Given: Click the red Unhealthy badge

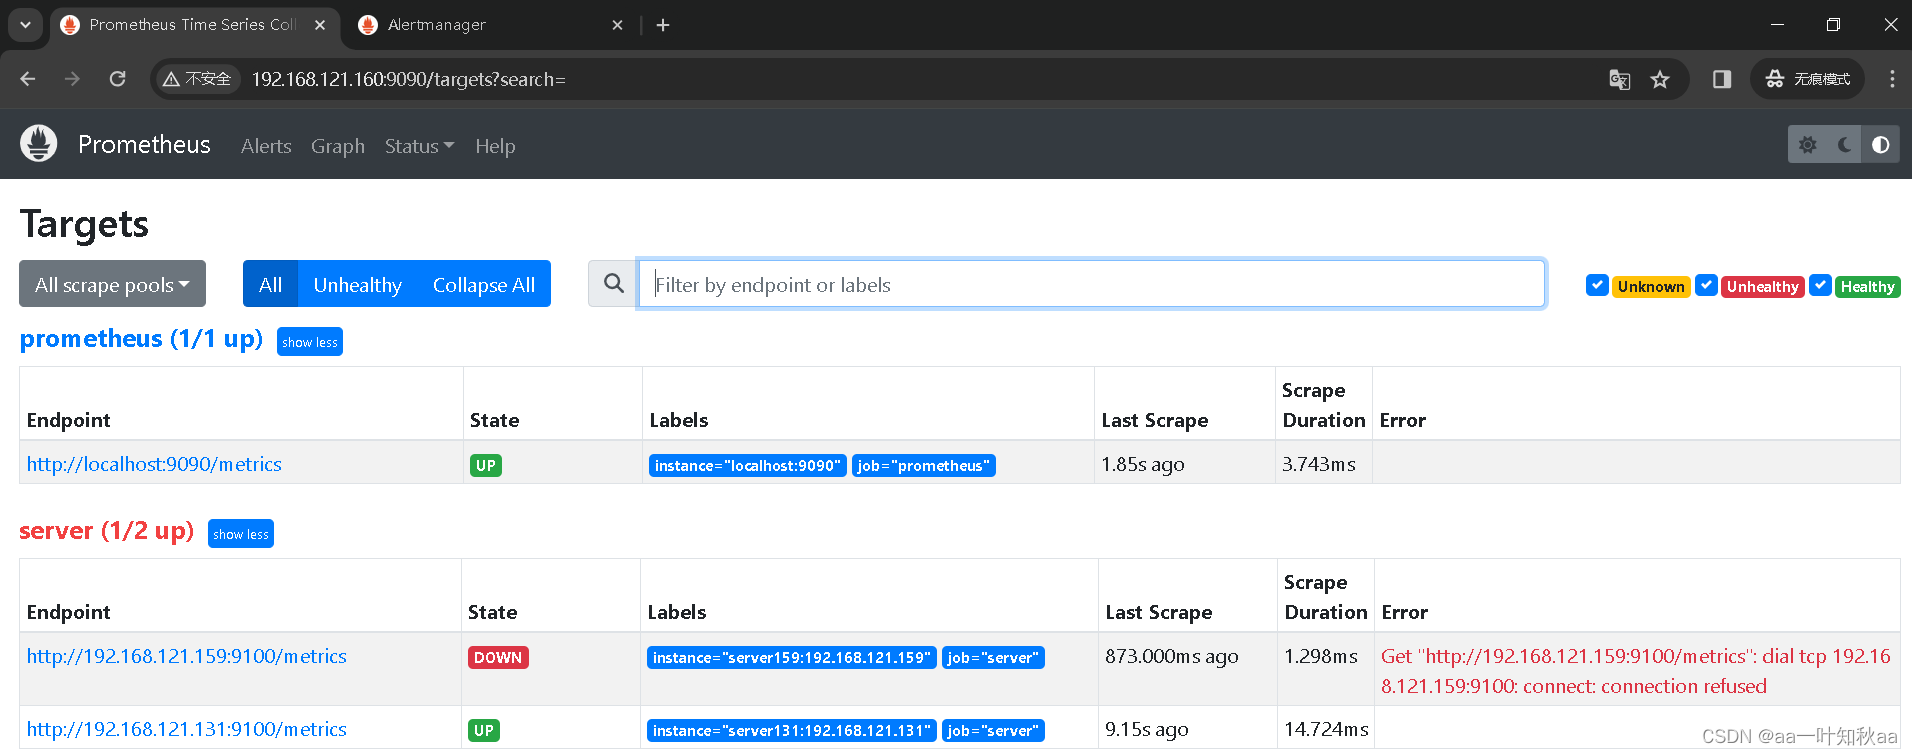Looking at the screenshot, I should pos(1762,287).
